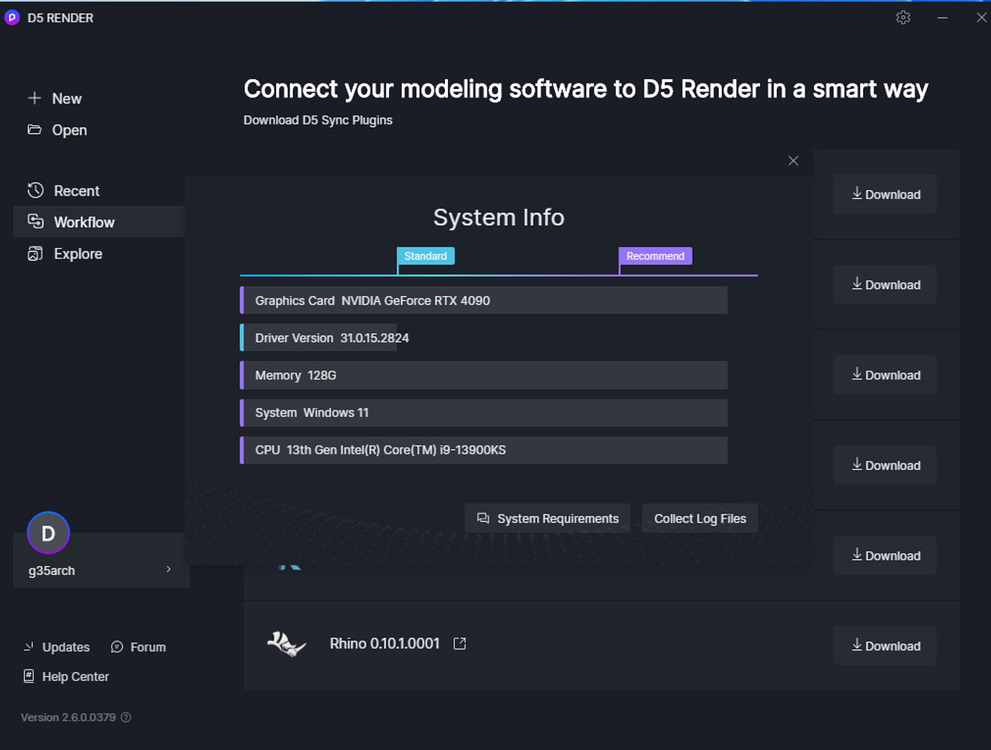
Task: Click the Rhino 0.10.1.0001 label
Action: (x=384, y=643)
